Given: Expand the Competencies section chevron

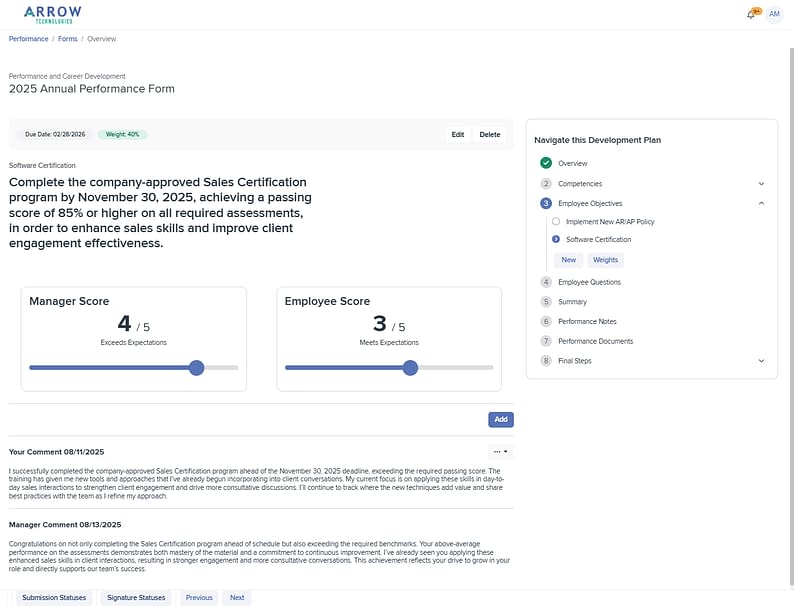Looking at the screenshot, I should coord(761,184).
